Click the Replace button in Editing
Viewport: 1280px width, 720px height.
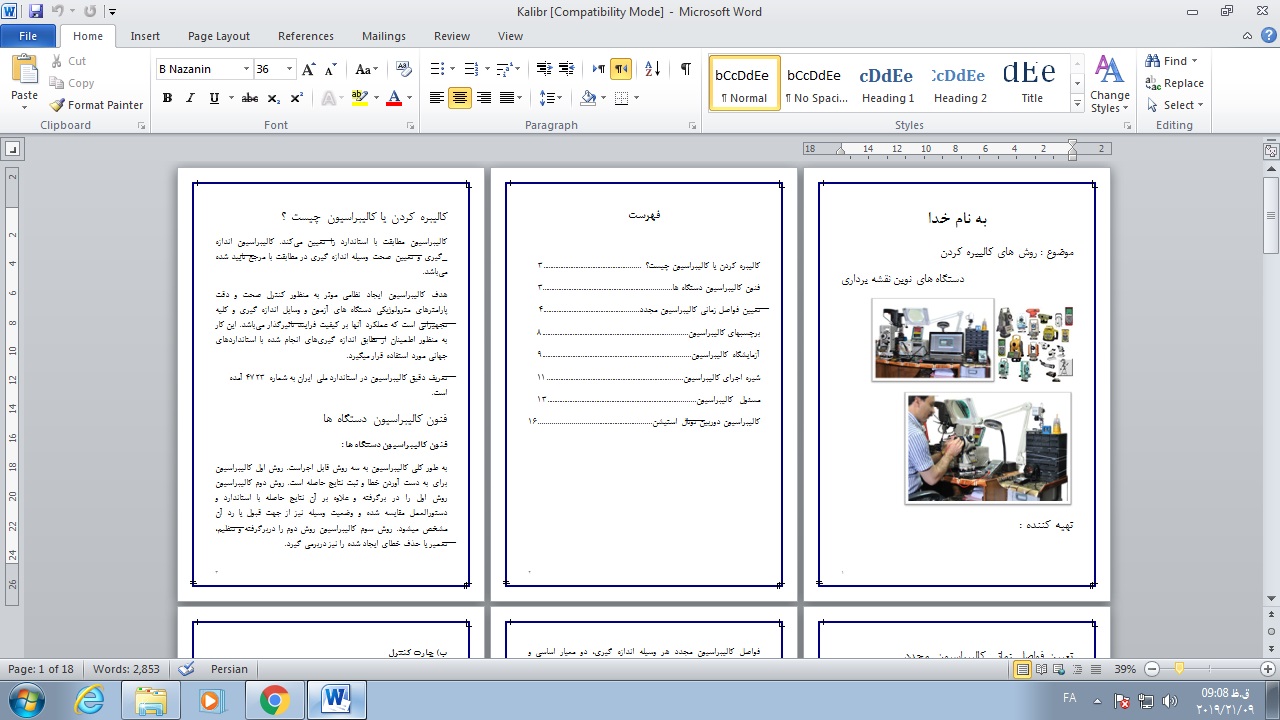pyautogui.click(x=1175, y=83)
